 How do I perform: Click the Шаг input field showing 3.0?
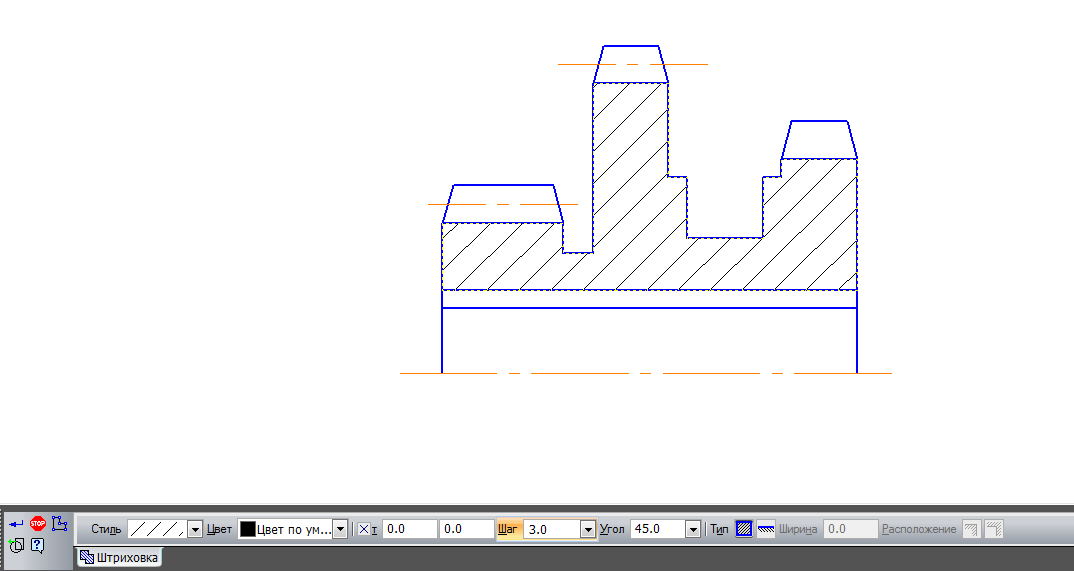(x=552, y=529)
